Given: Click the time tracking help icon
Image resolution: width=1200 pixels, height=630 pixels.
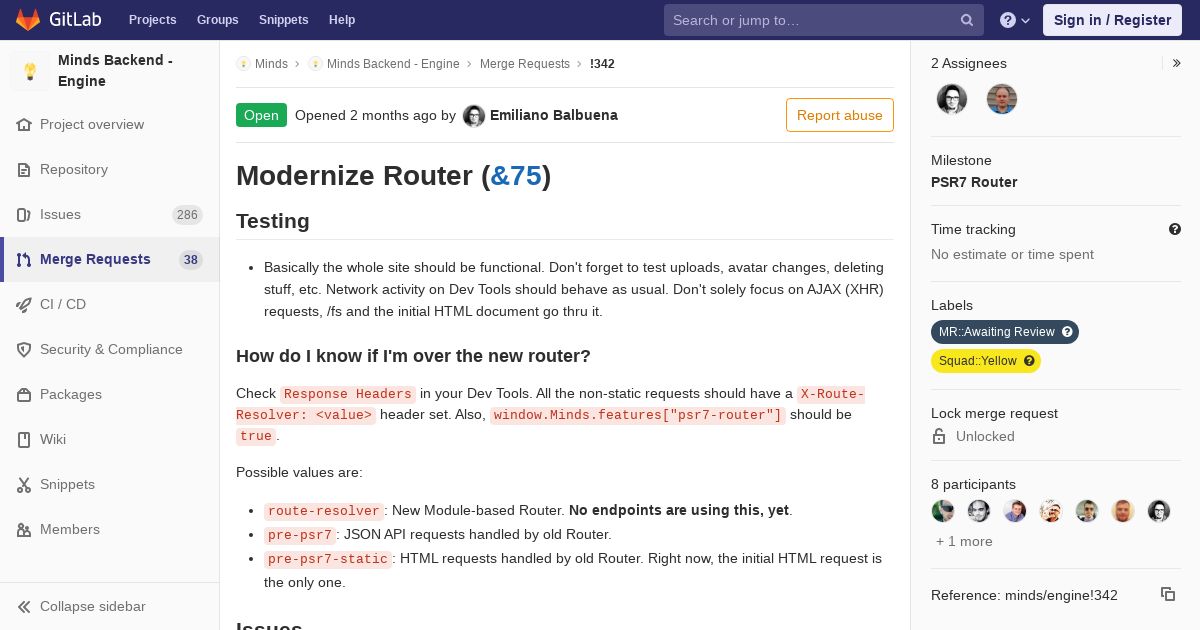Looking at the screenshot, I should pos(1175,229).
